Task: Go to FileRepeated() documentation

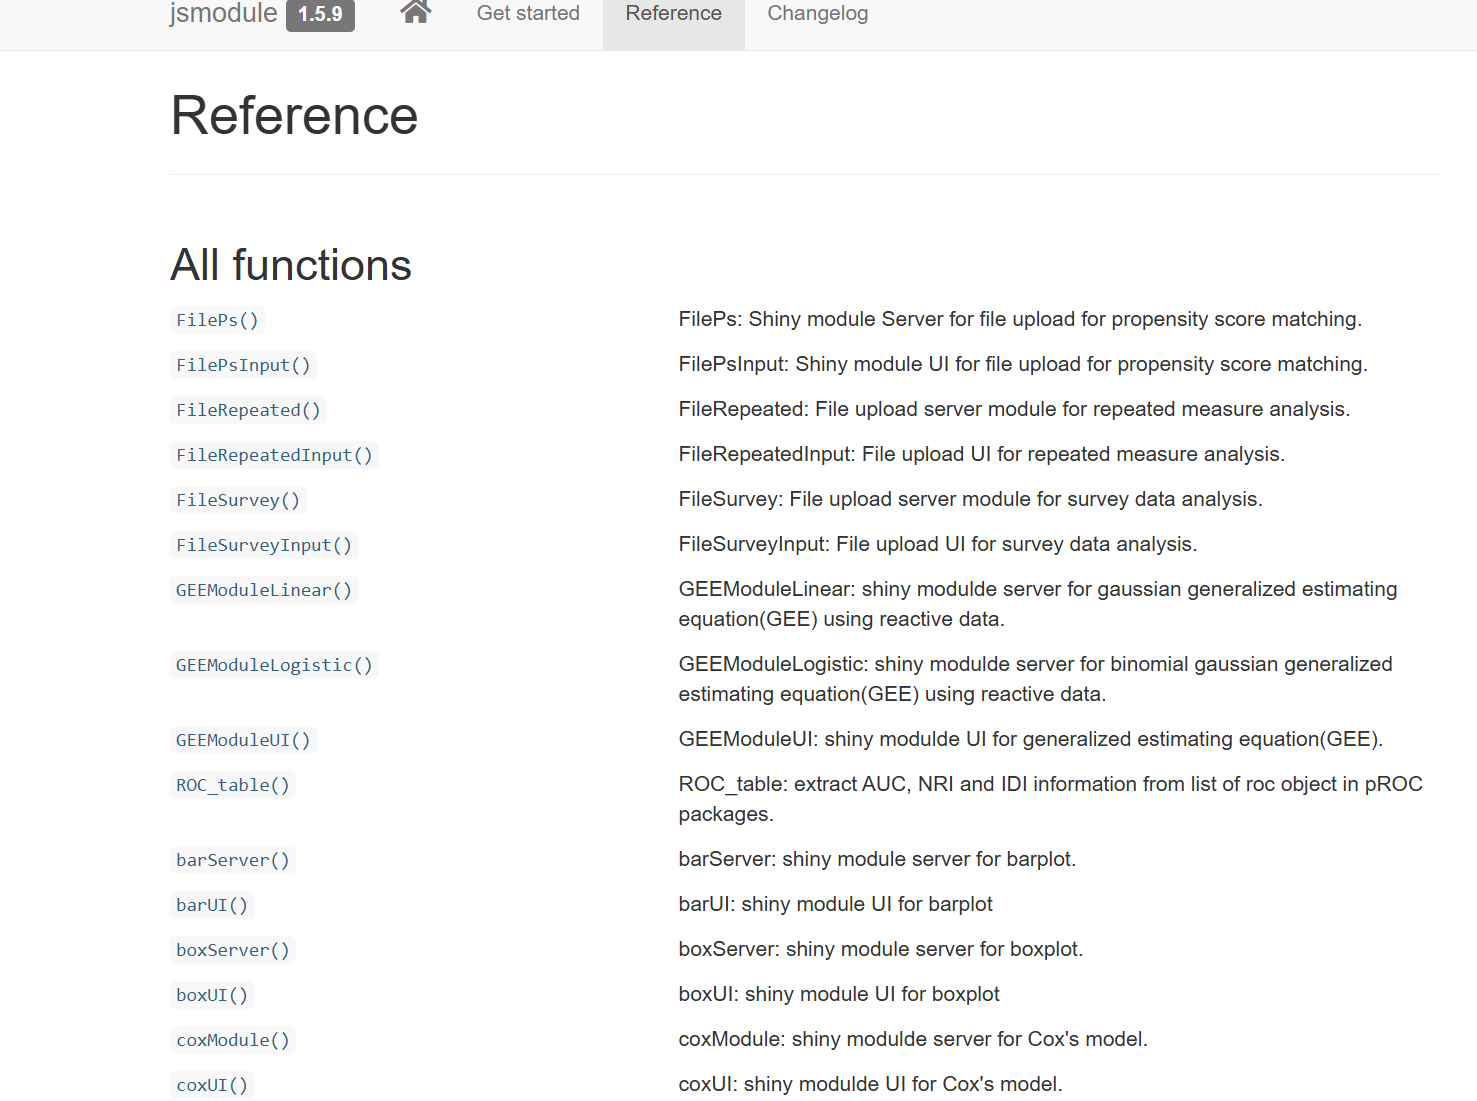Action: coord(248,410)
